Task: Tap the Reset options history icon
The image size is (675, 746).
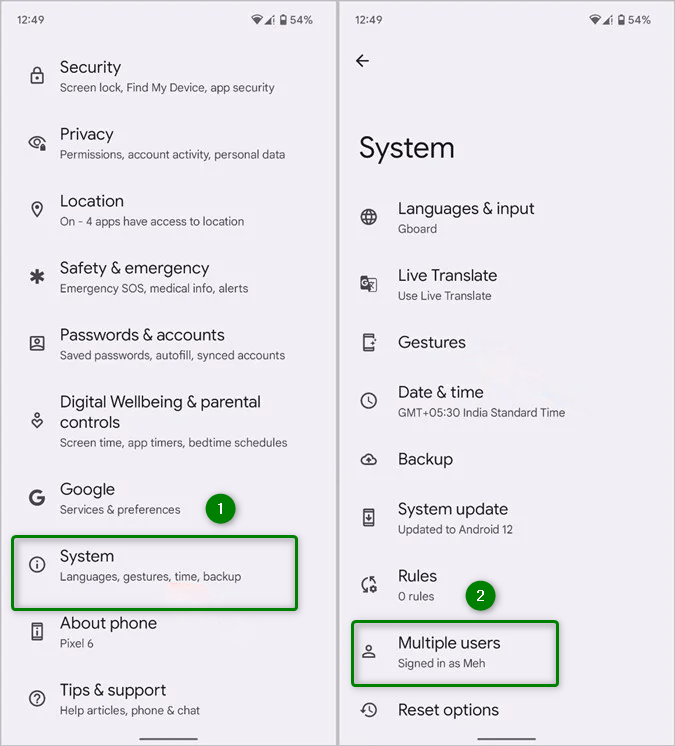Action: 369,710
